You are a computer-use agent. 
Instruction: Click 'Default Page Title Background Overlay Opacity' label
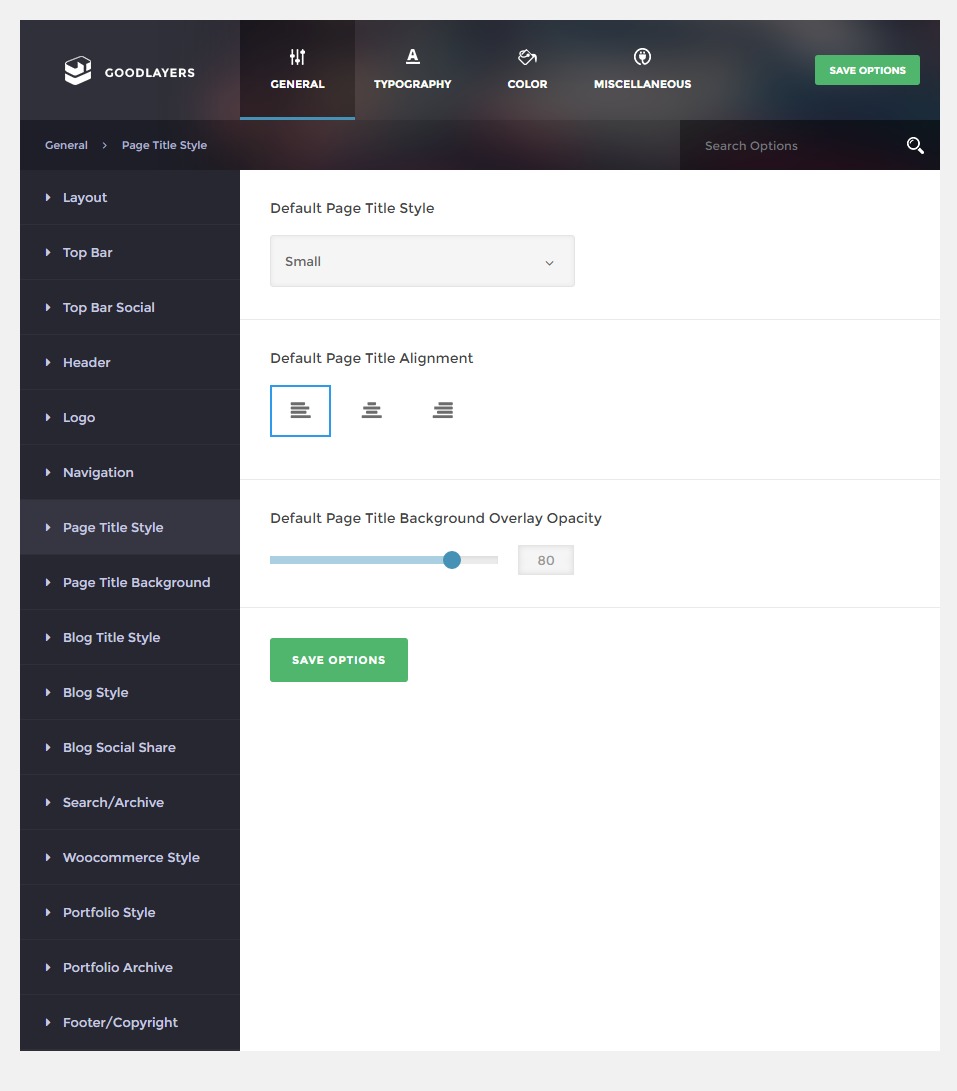(436, 518)
